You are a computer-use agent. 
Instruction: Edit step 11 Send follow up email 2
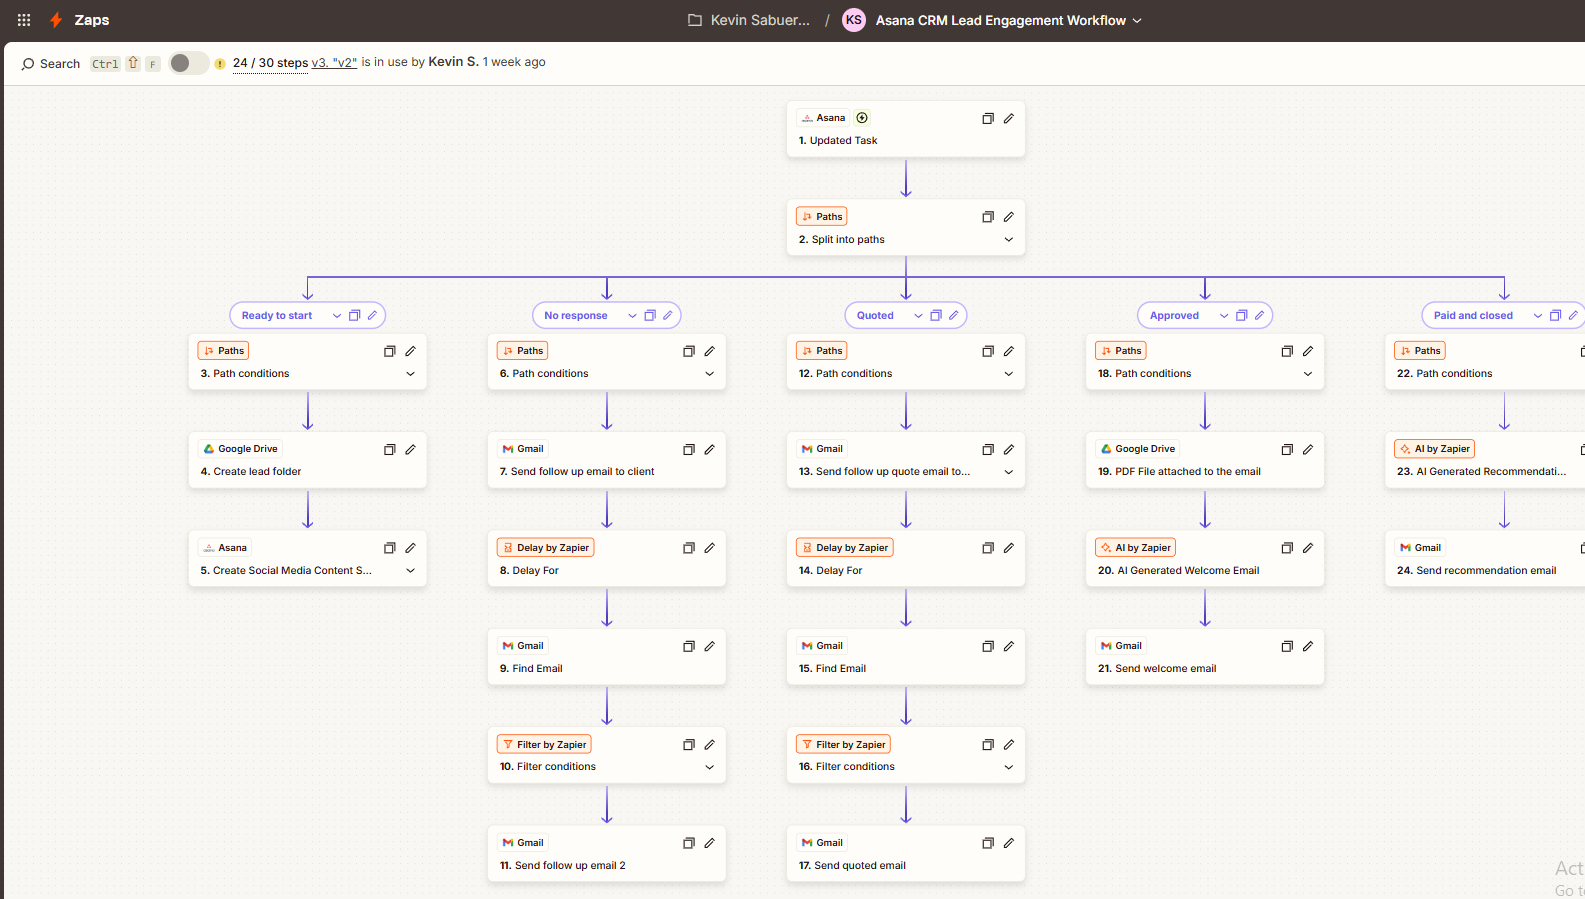tap(710, 843)
